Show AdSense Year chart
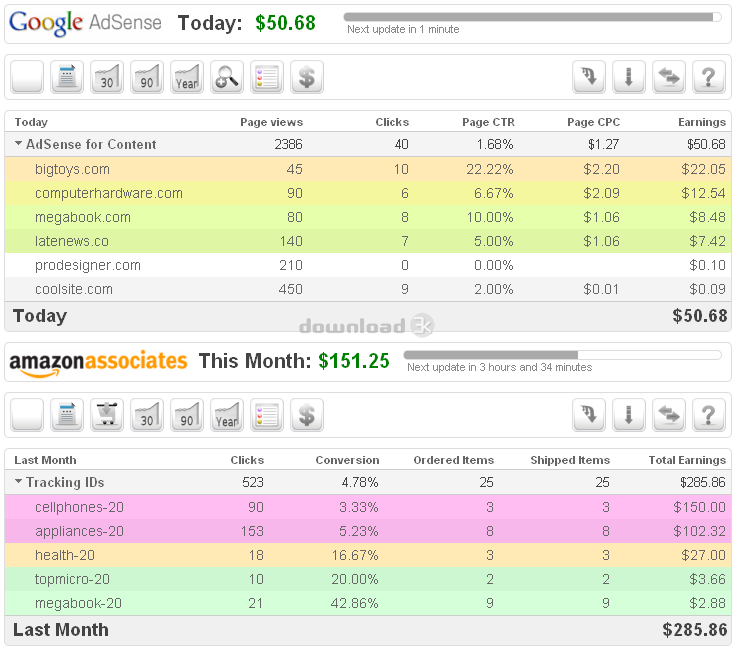The height and width of the screenshot is (650, 735). point(187,76)
